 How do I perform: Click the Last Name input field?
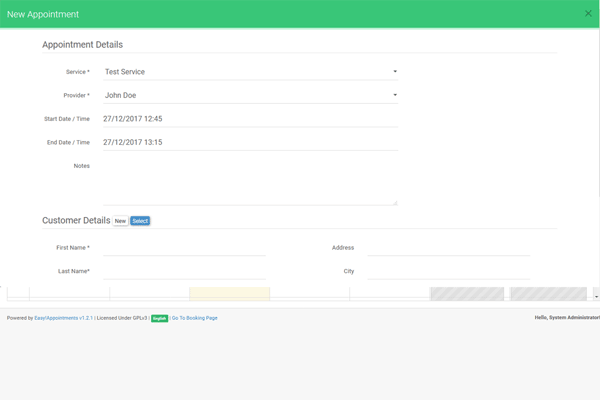click(185, 271)
